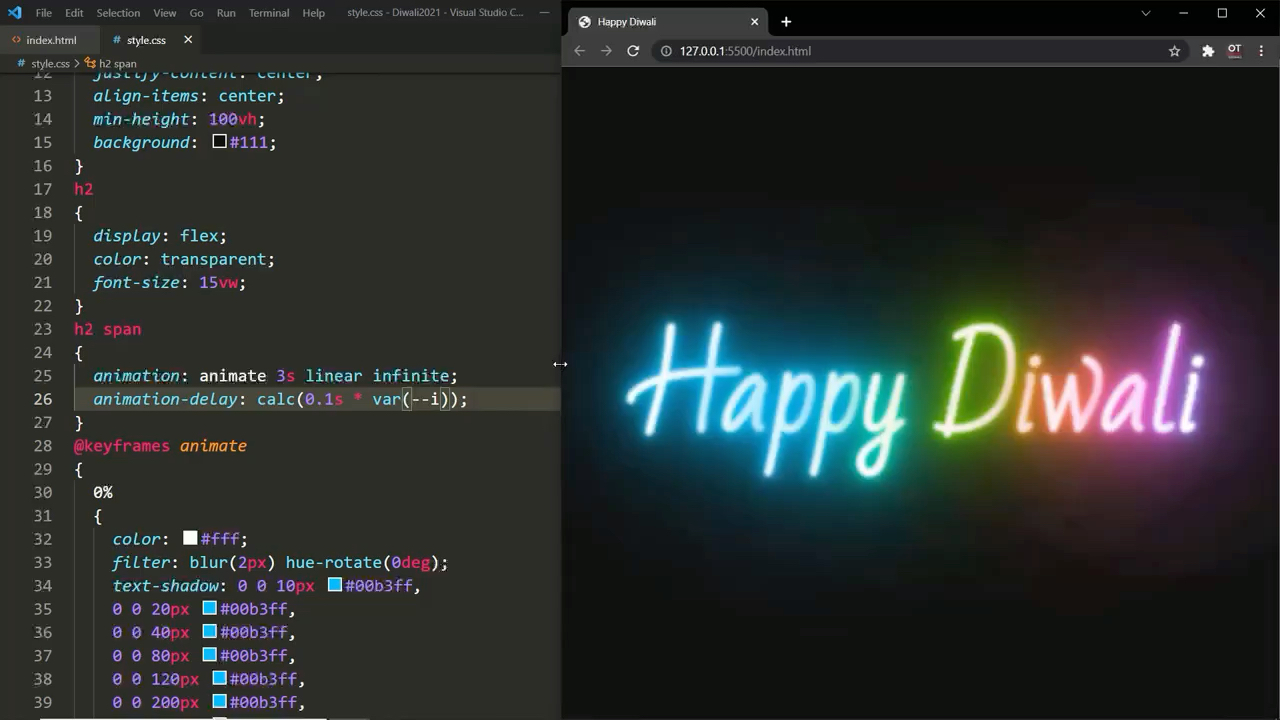
Task: Go back in browser history
Action: pyautogui.click(x=580, y=51)
